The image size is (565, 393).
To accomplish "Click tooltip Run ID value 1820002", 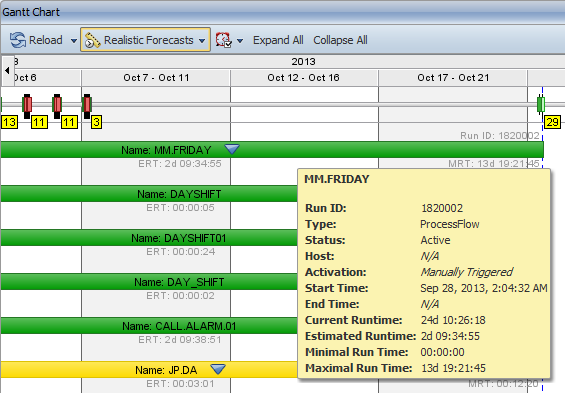I will pyautogui.click(x=442, y=208).
